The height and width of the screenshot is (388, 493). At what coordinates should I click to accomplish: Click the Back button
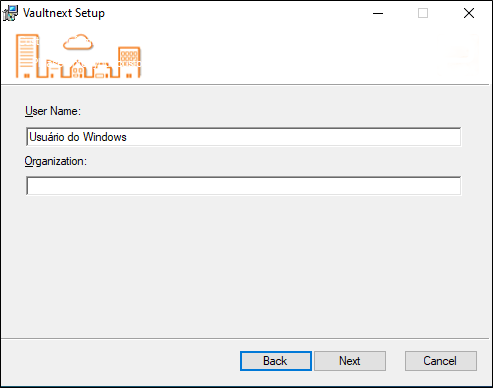pos(276,361)
